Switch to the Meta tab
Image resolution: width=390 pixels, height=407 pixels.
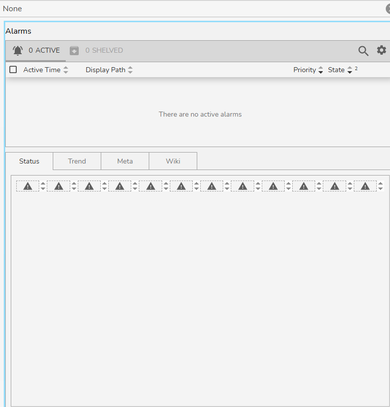pyautogui.click(x=125, y=161)
